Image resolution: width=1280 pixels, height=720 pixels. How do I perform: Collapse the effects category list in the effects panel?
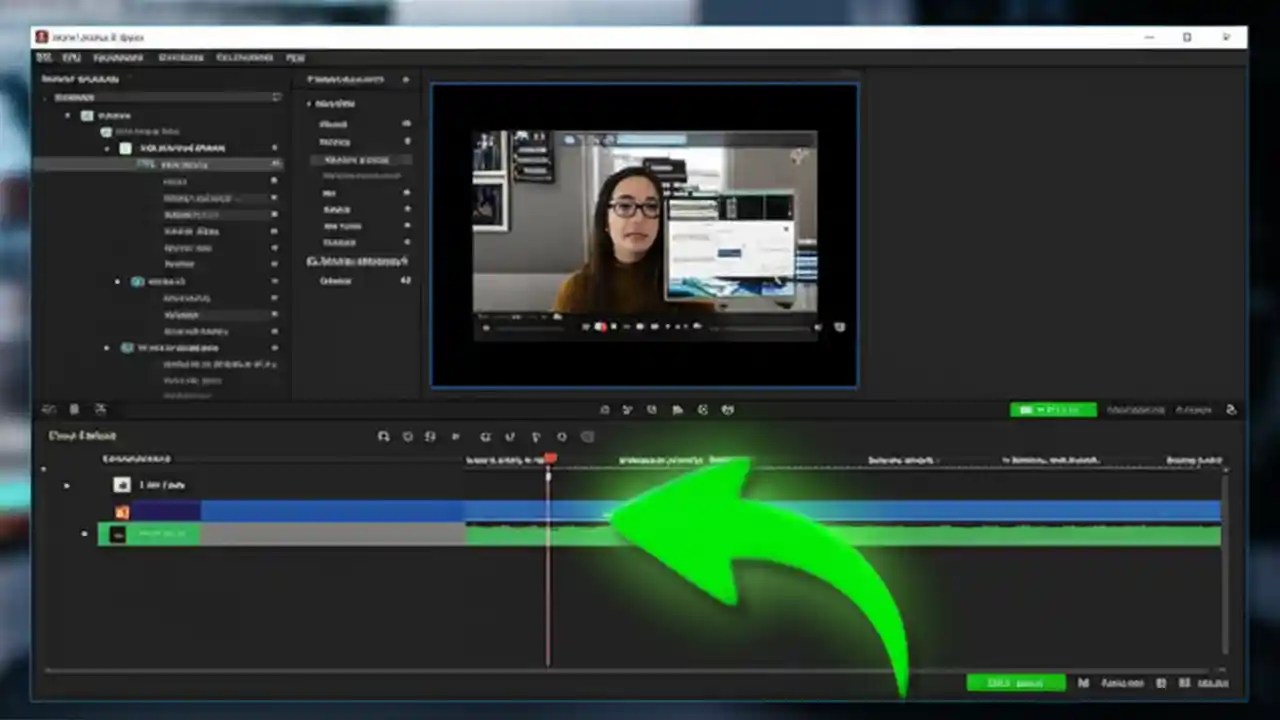coord(309,103)
